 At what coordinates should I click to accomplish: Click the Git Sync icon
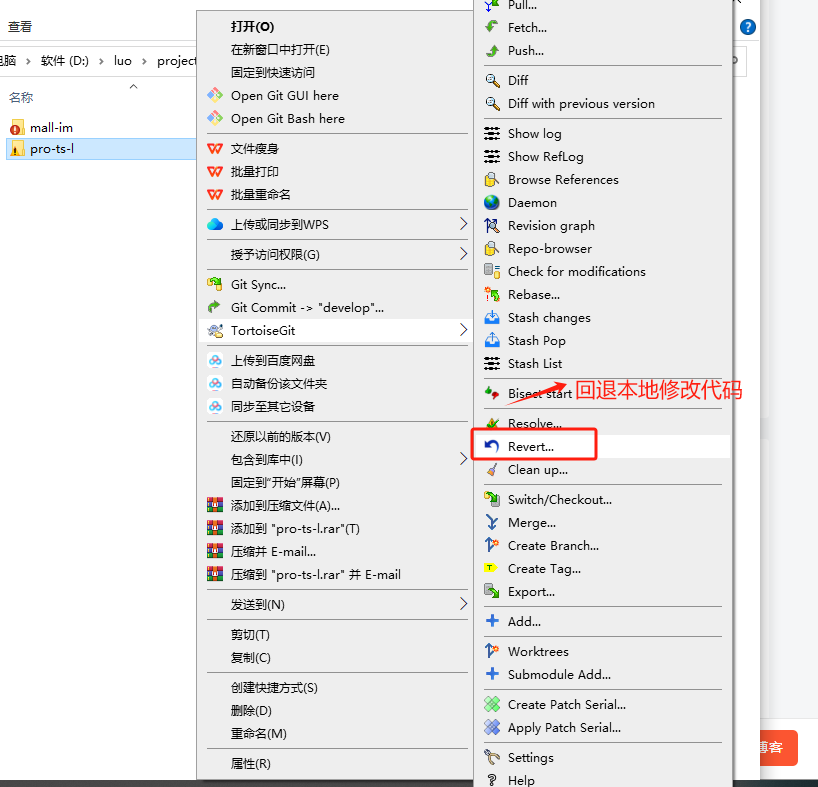tap(214, 284)
